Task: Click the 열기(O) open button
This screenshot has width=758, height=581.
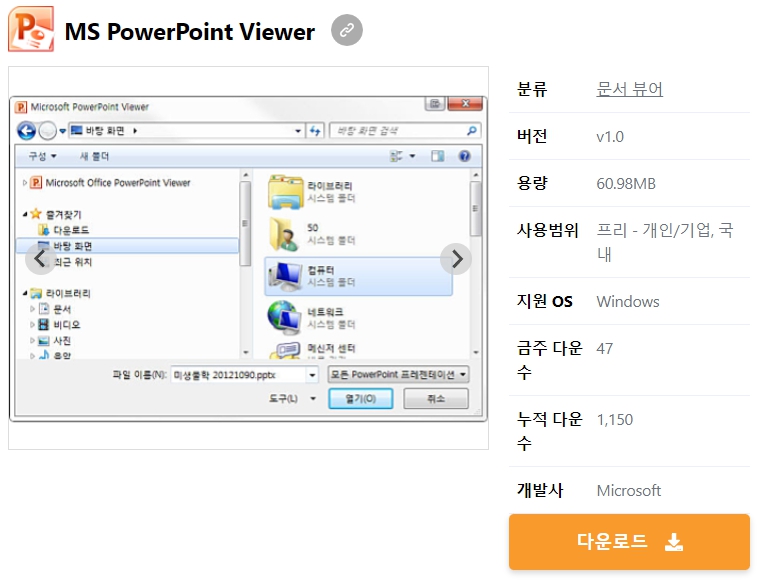Action: click(x=361, y=399)
